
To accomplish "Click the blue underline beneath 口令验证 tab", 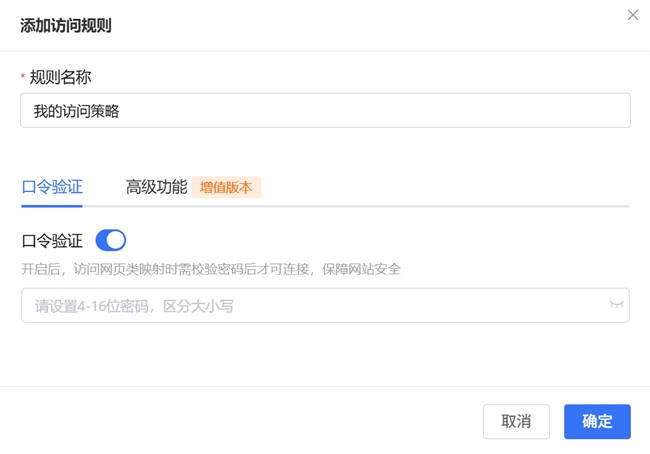I will 51,205.
